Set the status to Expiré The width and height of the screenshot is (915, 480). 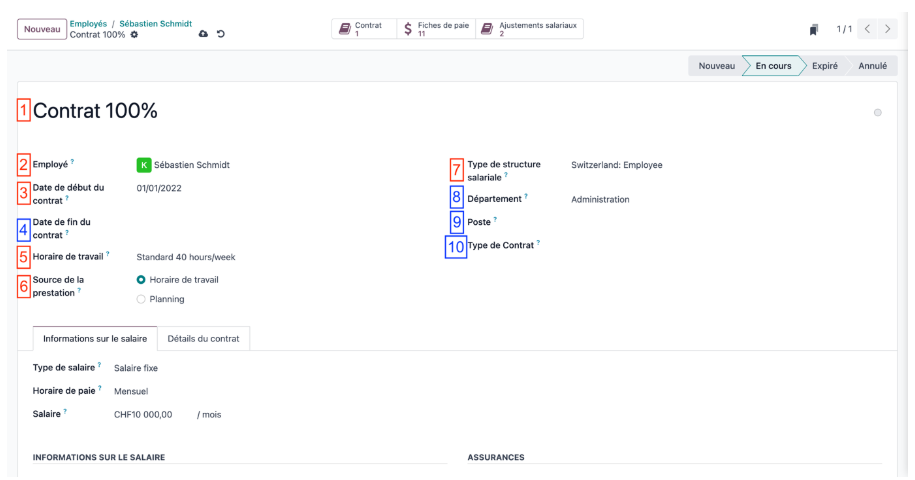[x=825, y=66]
